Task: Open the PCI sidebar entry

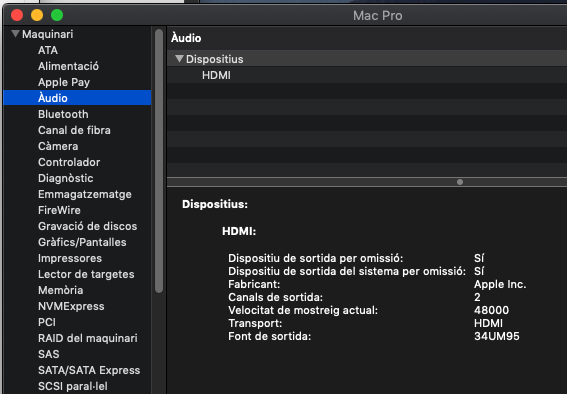Action: 47,322
